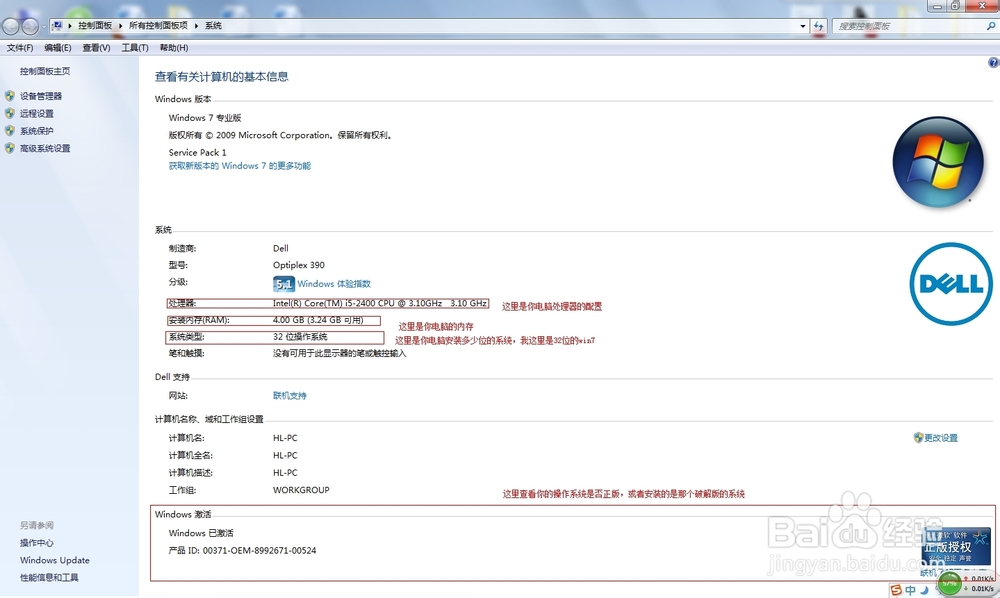This screenshot has height=598, width=1000.
Task: Open 远程设置 from the sidebar
Action: [36, 113]
